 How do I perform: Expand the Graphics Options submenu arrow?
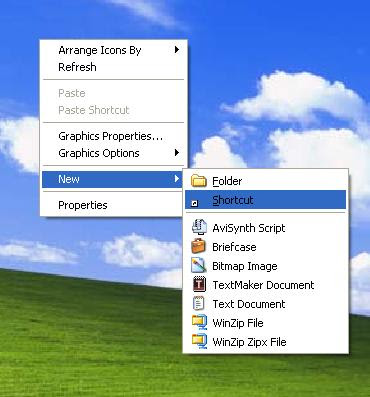pos(177,153)
